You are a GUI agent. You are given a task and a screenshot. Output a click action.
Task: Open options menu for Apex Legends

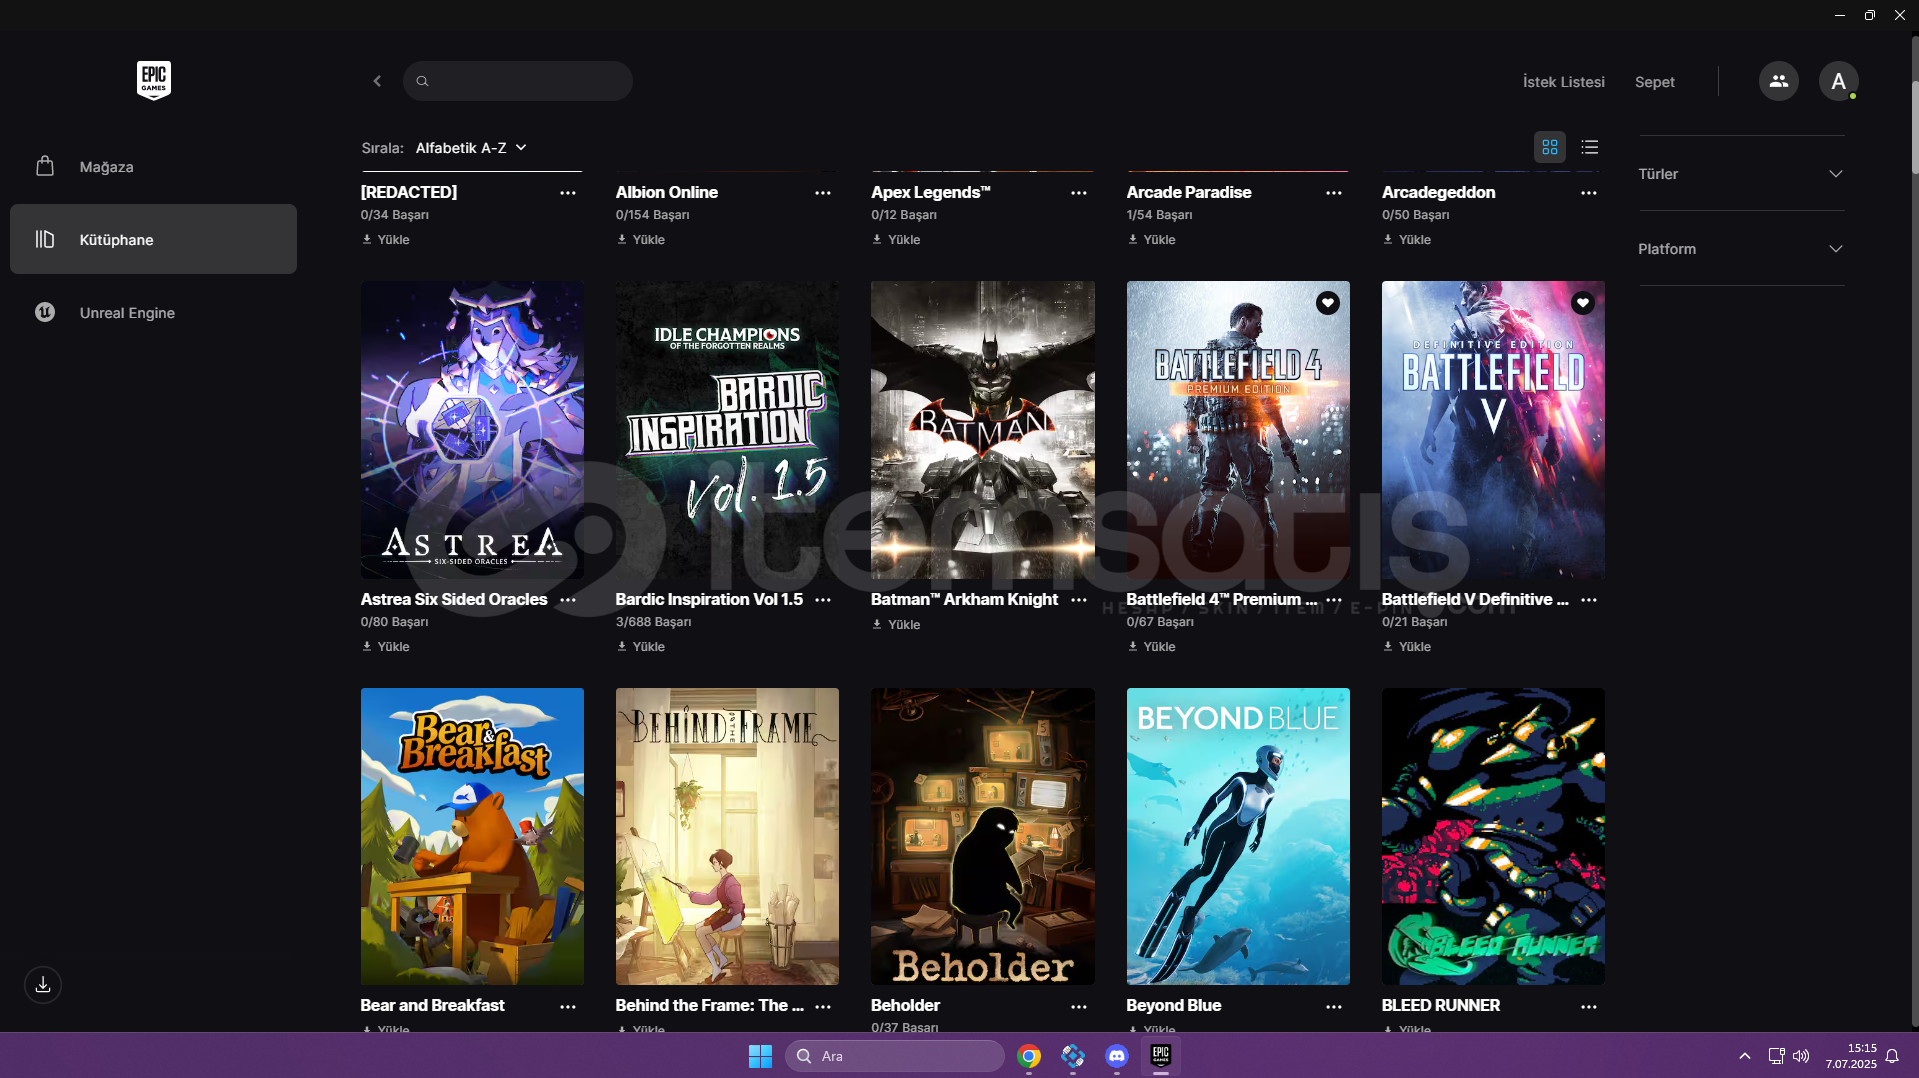(1078, 192)
